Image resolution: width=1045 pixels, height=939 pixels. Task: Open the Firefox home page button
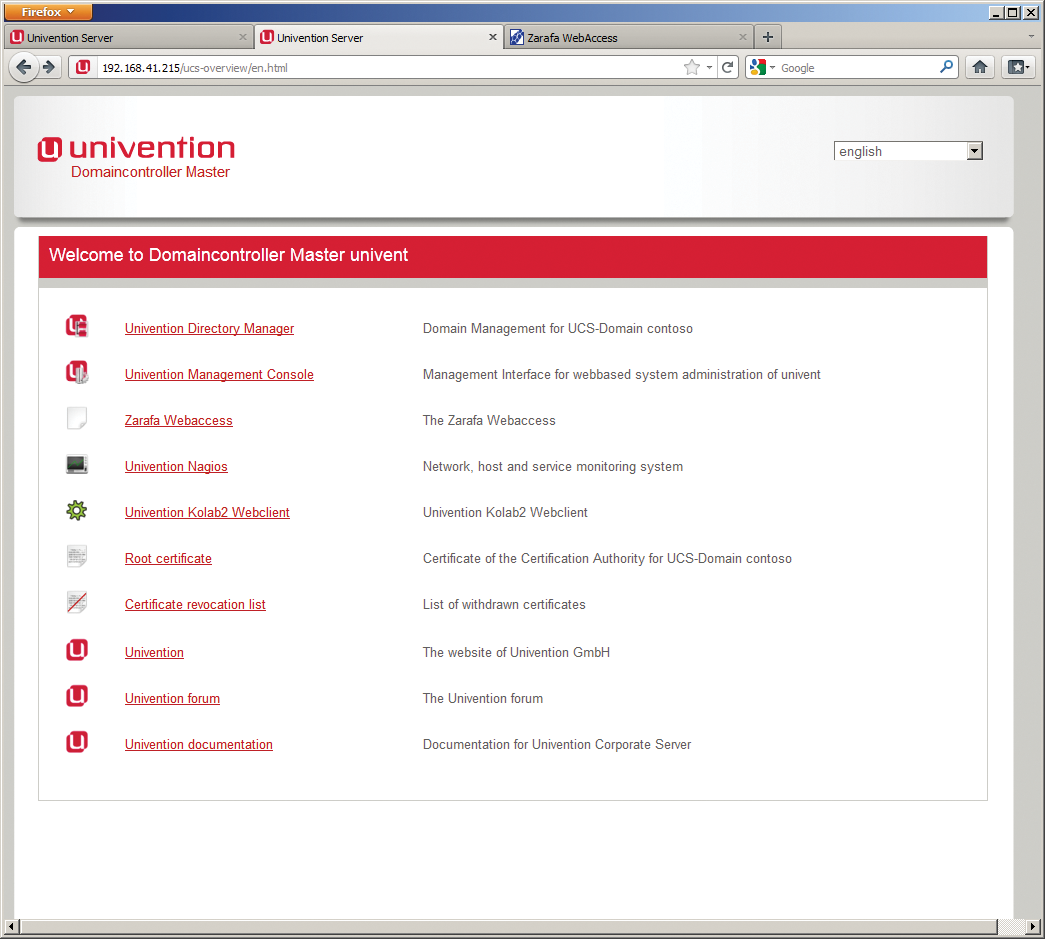click(x=980, y=67)
